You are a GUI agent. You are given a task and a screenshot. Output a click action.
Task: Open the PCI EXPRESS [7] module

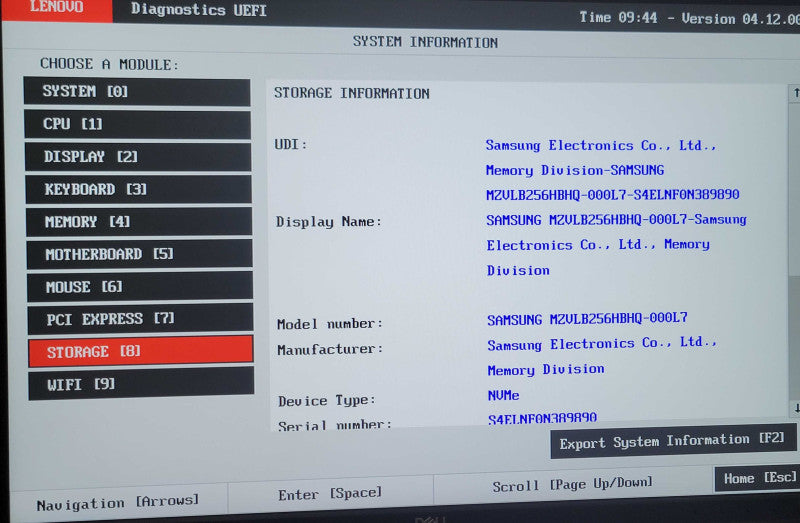(x=140, y=318)
